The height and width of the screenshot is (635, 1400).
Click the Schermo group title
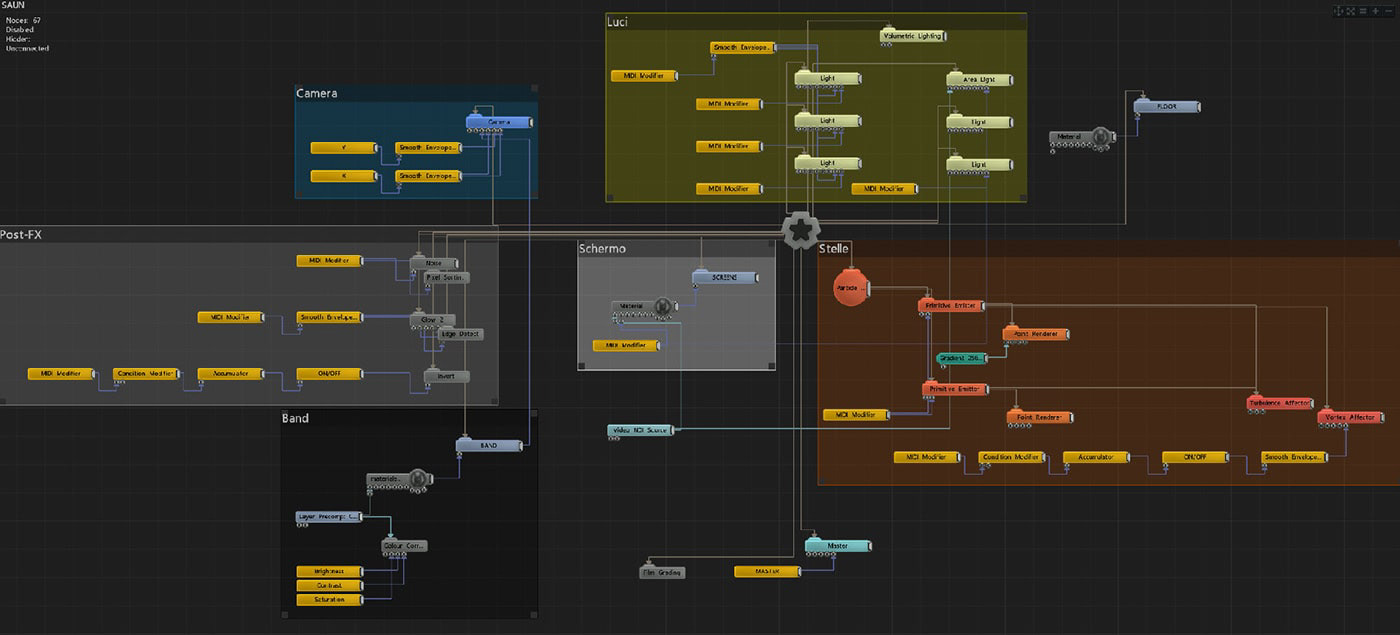[x=602, y=248]
